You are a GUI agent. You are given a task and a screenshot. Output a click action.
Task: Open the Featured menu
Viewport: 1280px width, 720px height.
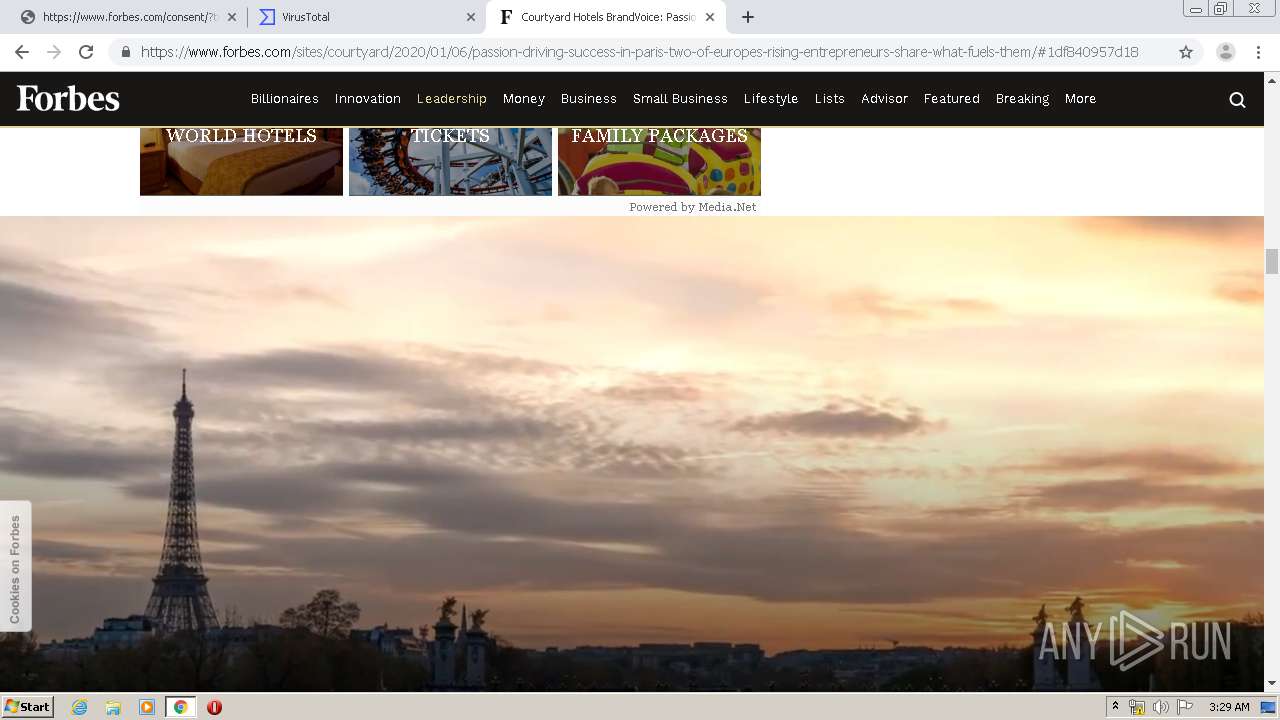[x=952, y=99]
